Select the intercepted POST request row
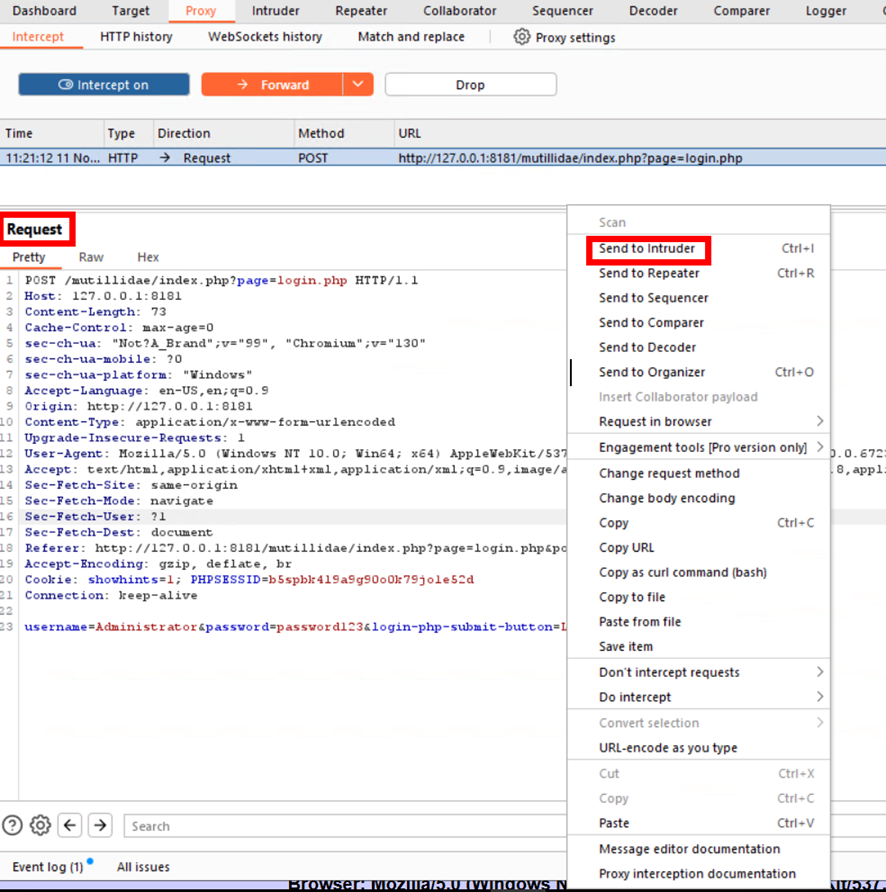This screenshot has height=892, width=886. (x=443, y=158)
